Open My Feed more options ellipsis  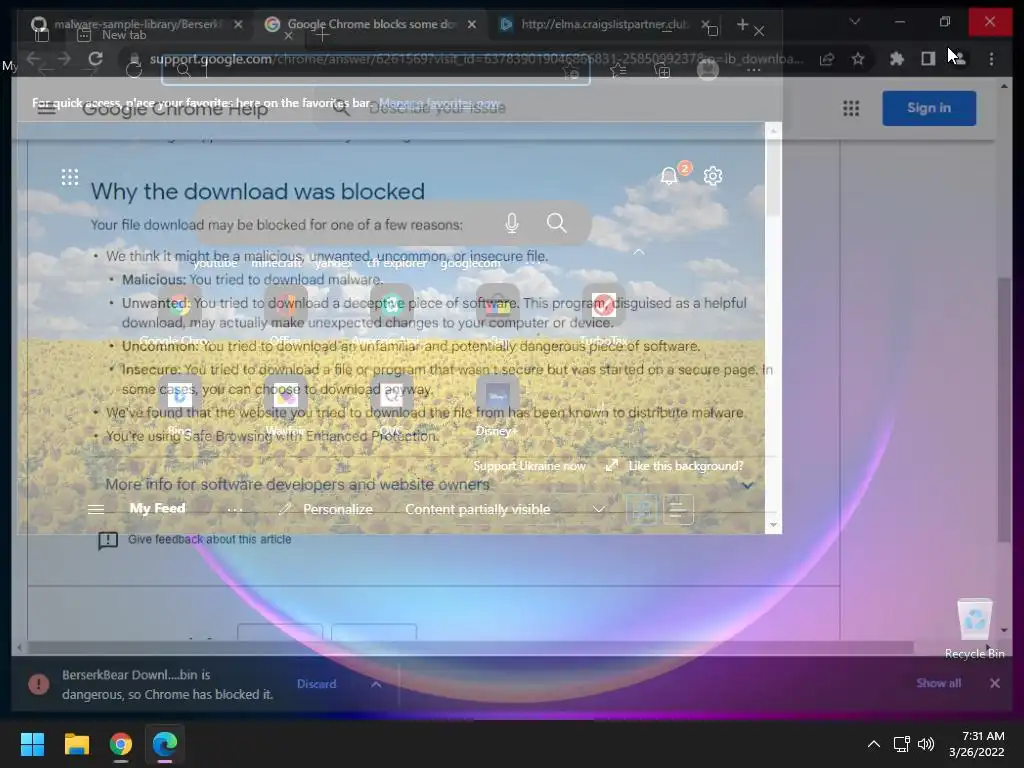(x=235, y=509)
